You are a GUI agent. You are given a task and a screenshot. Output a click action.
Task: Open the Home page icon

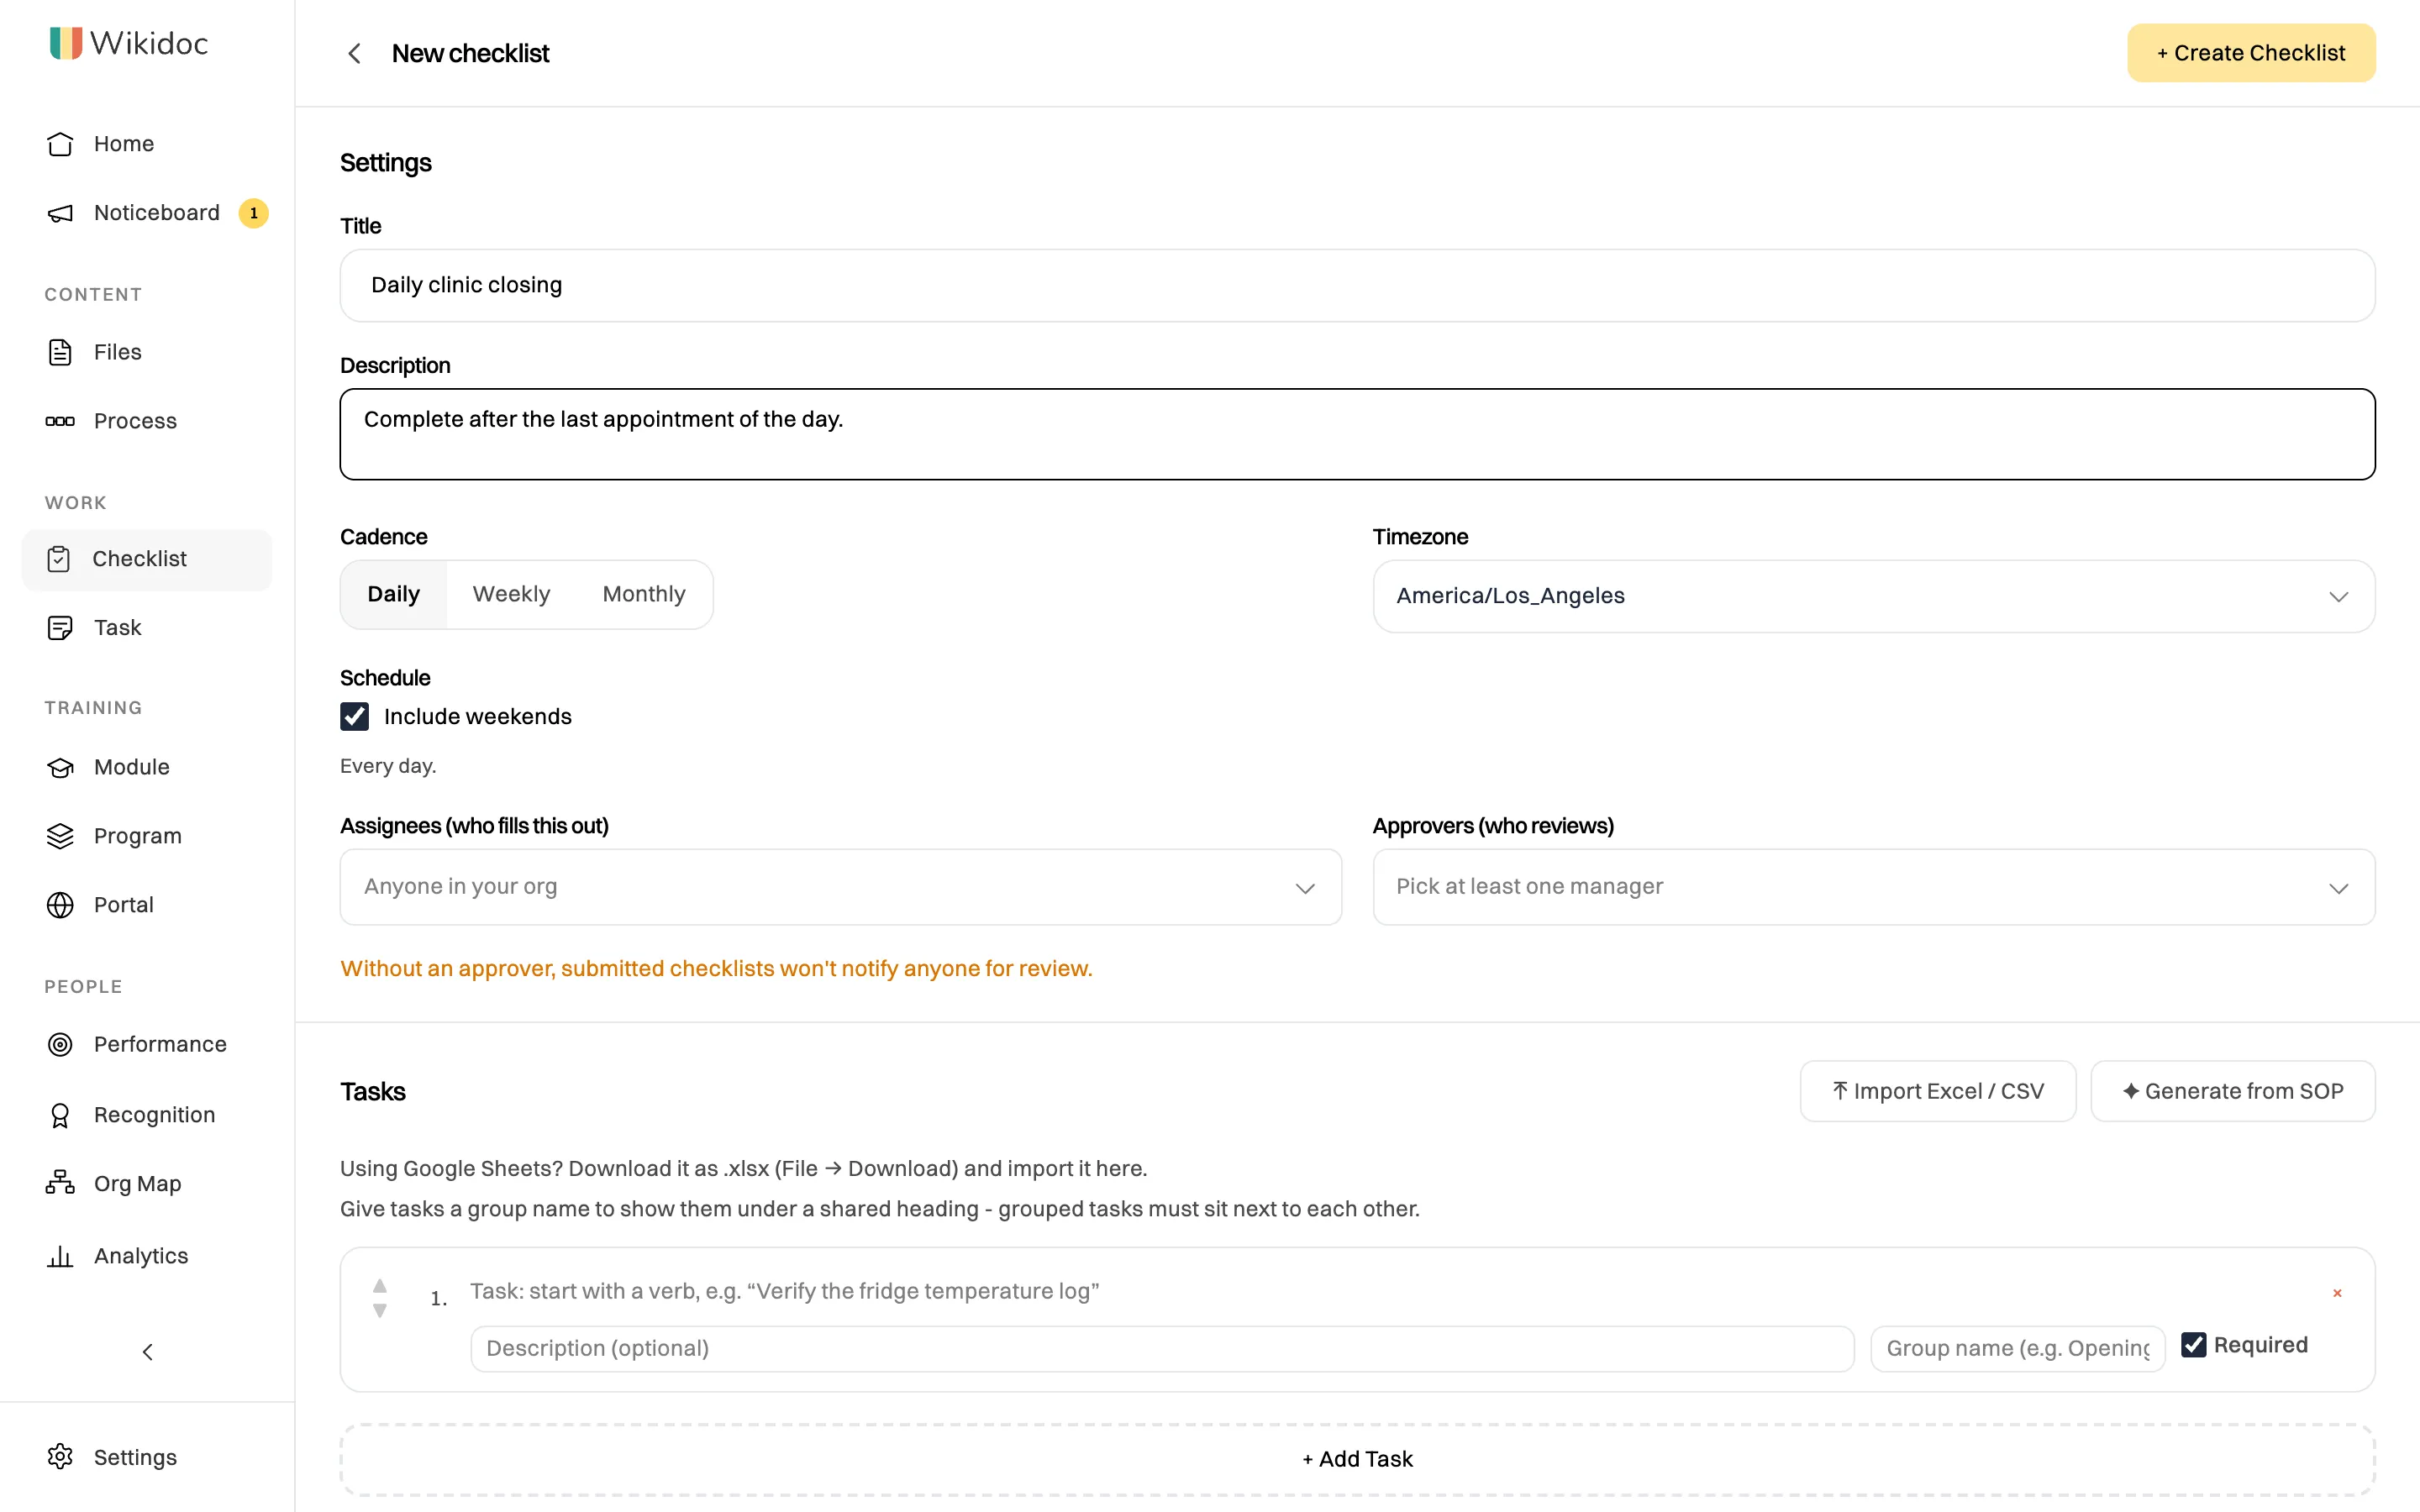(60, 144)
